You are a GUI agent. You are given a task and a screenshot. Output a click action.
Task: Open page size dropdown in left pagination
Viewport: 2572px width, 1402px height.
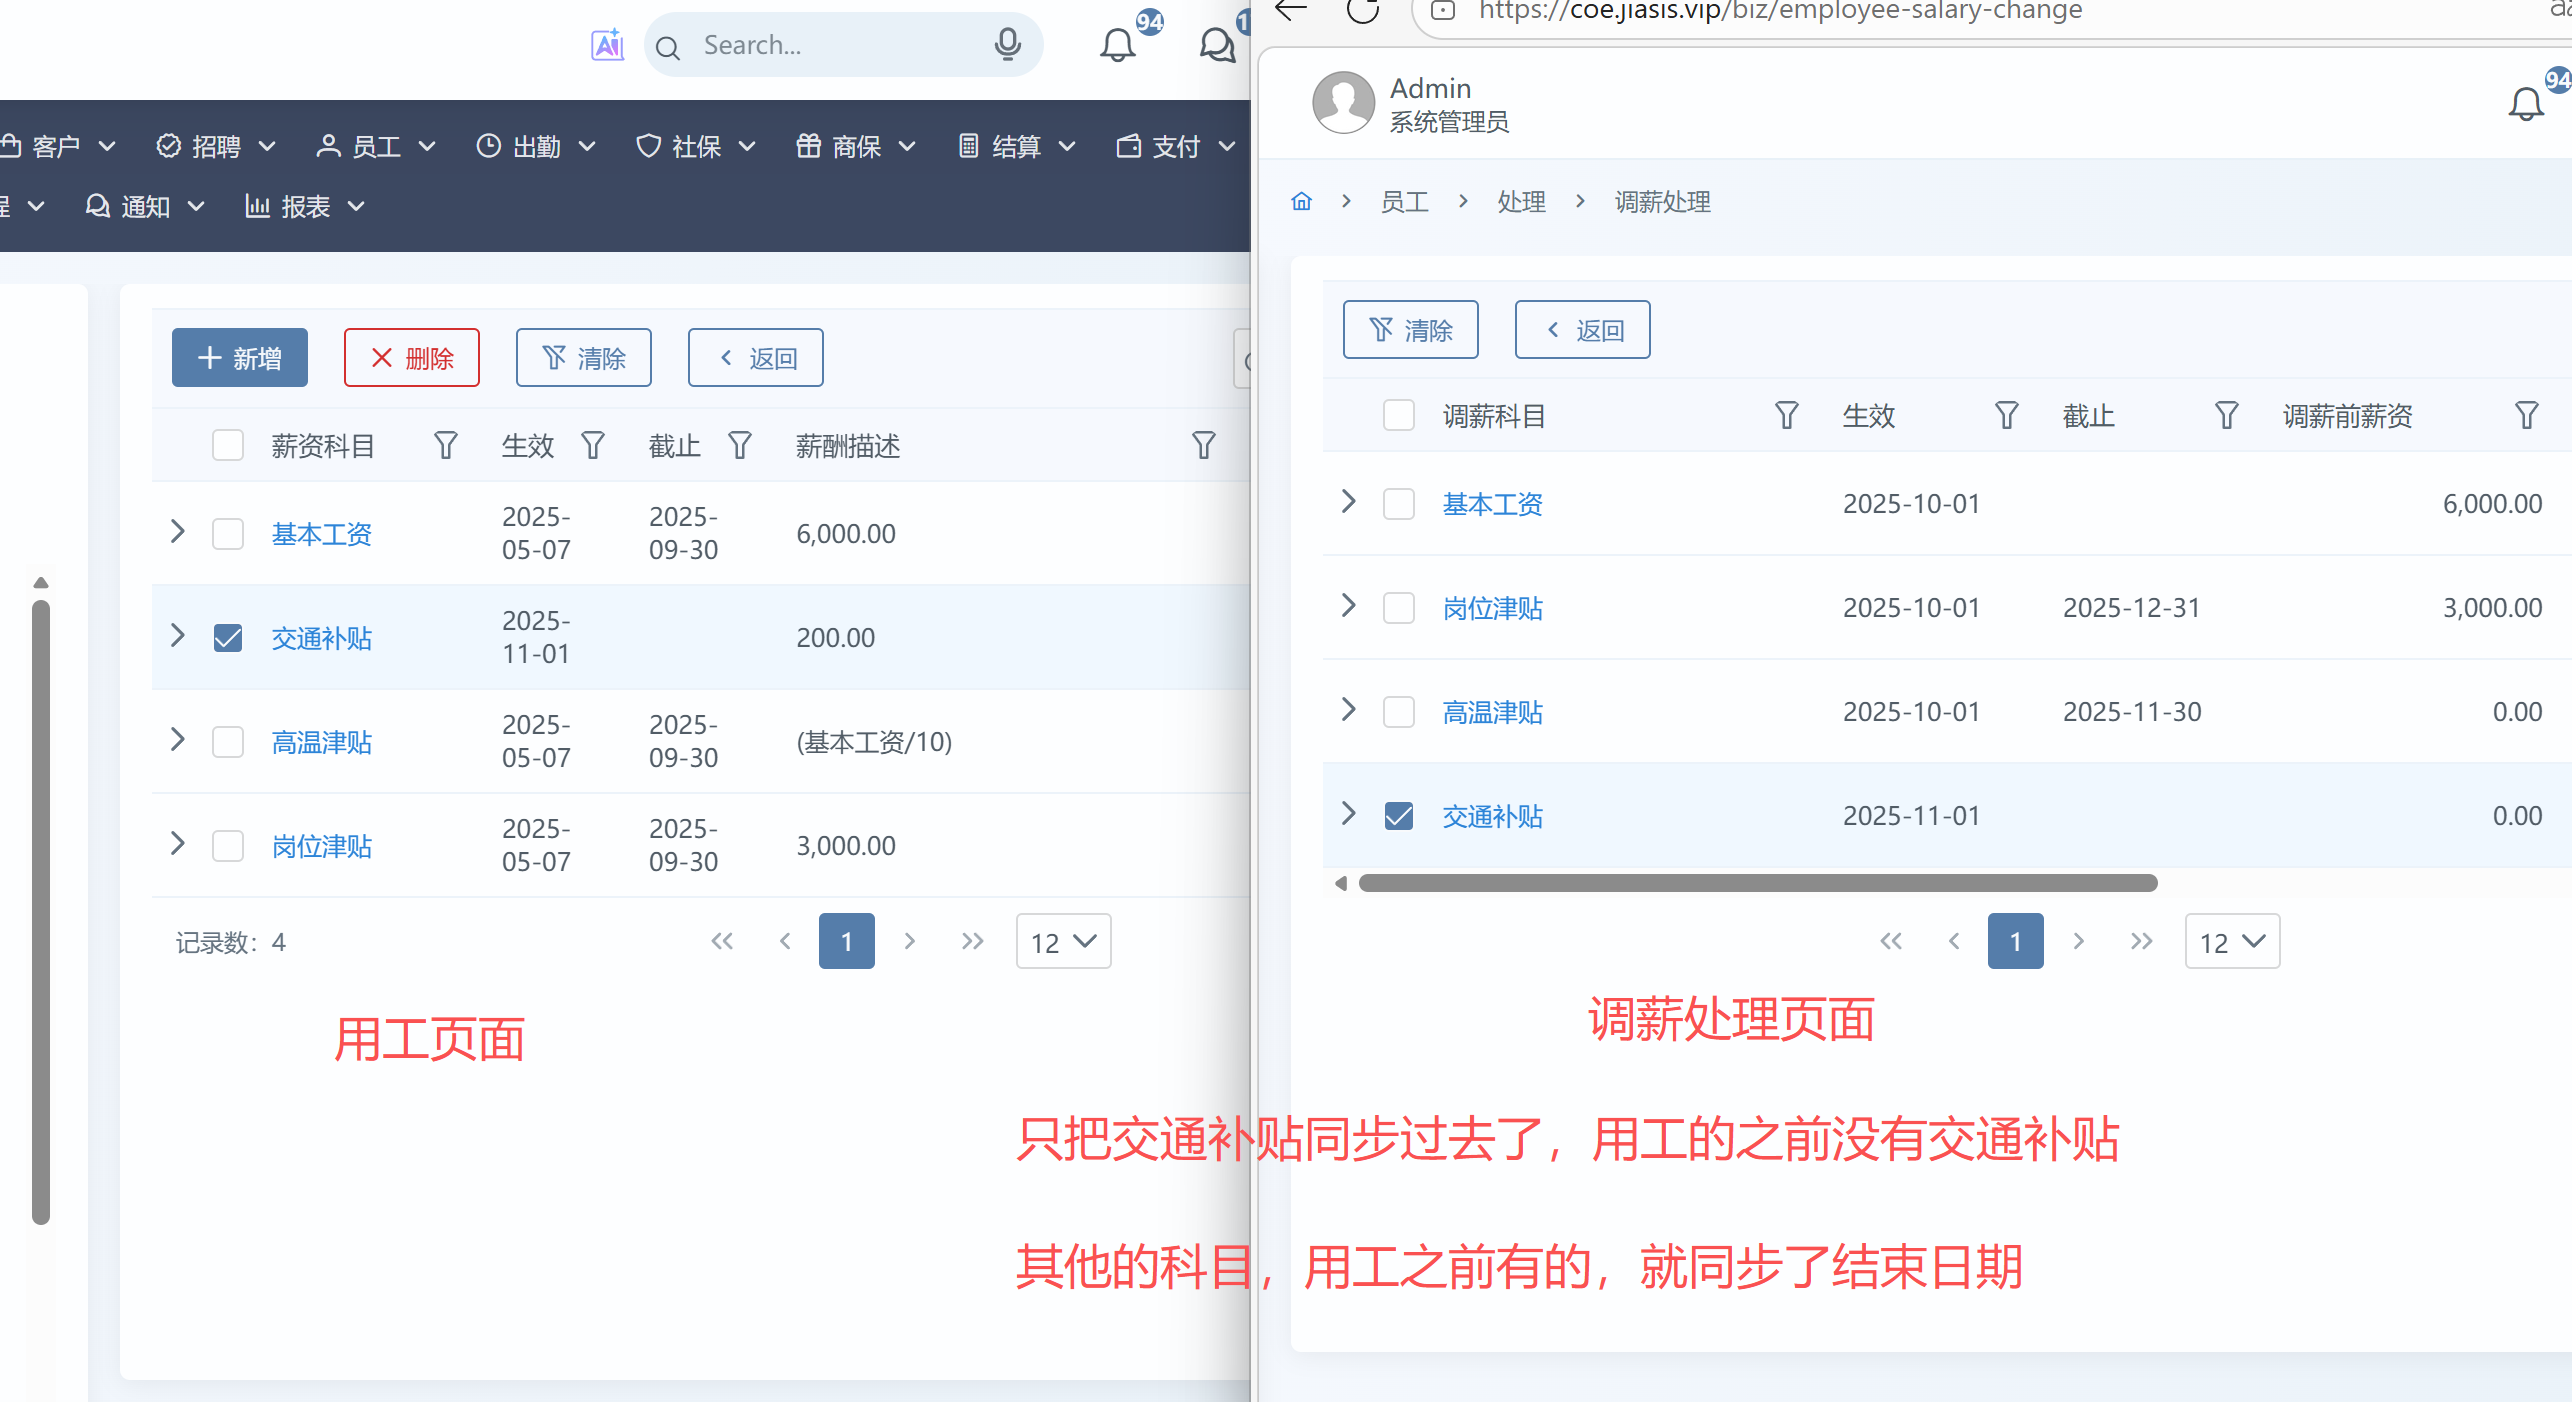click(x=1063, y=942)
